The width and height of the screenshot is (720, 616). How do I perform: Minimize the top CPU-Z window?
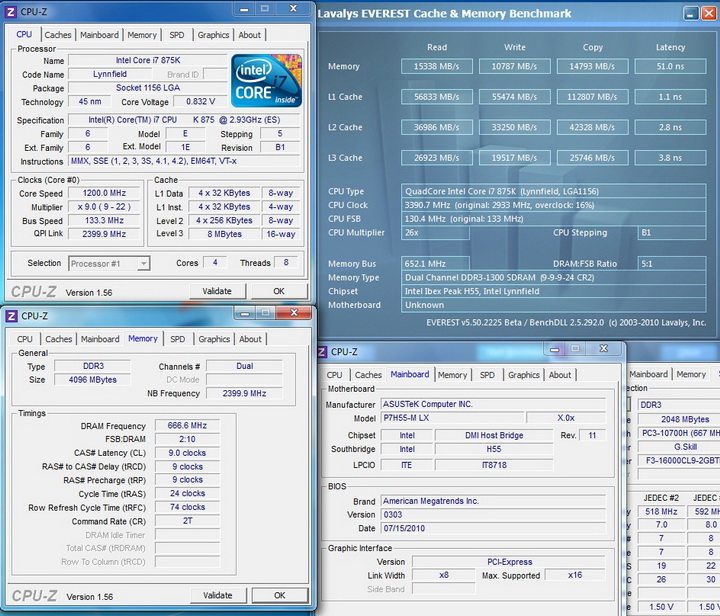(244, 9)
